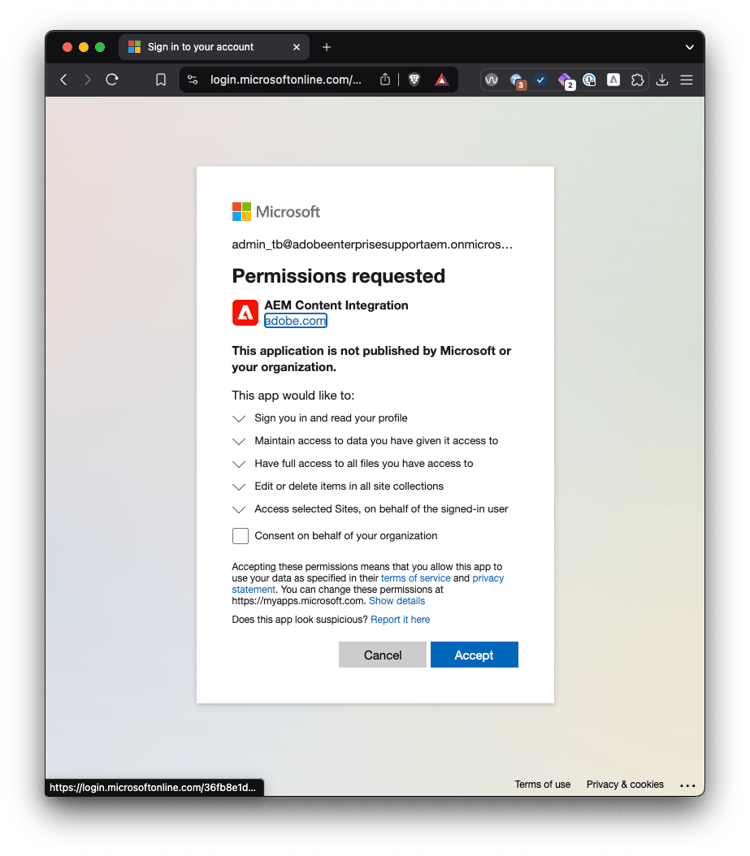Open the footer ellipsis more options

click(x=687, y=786)
